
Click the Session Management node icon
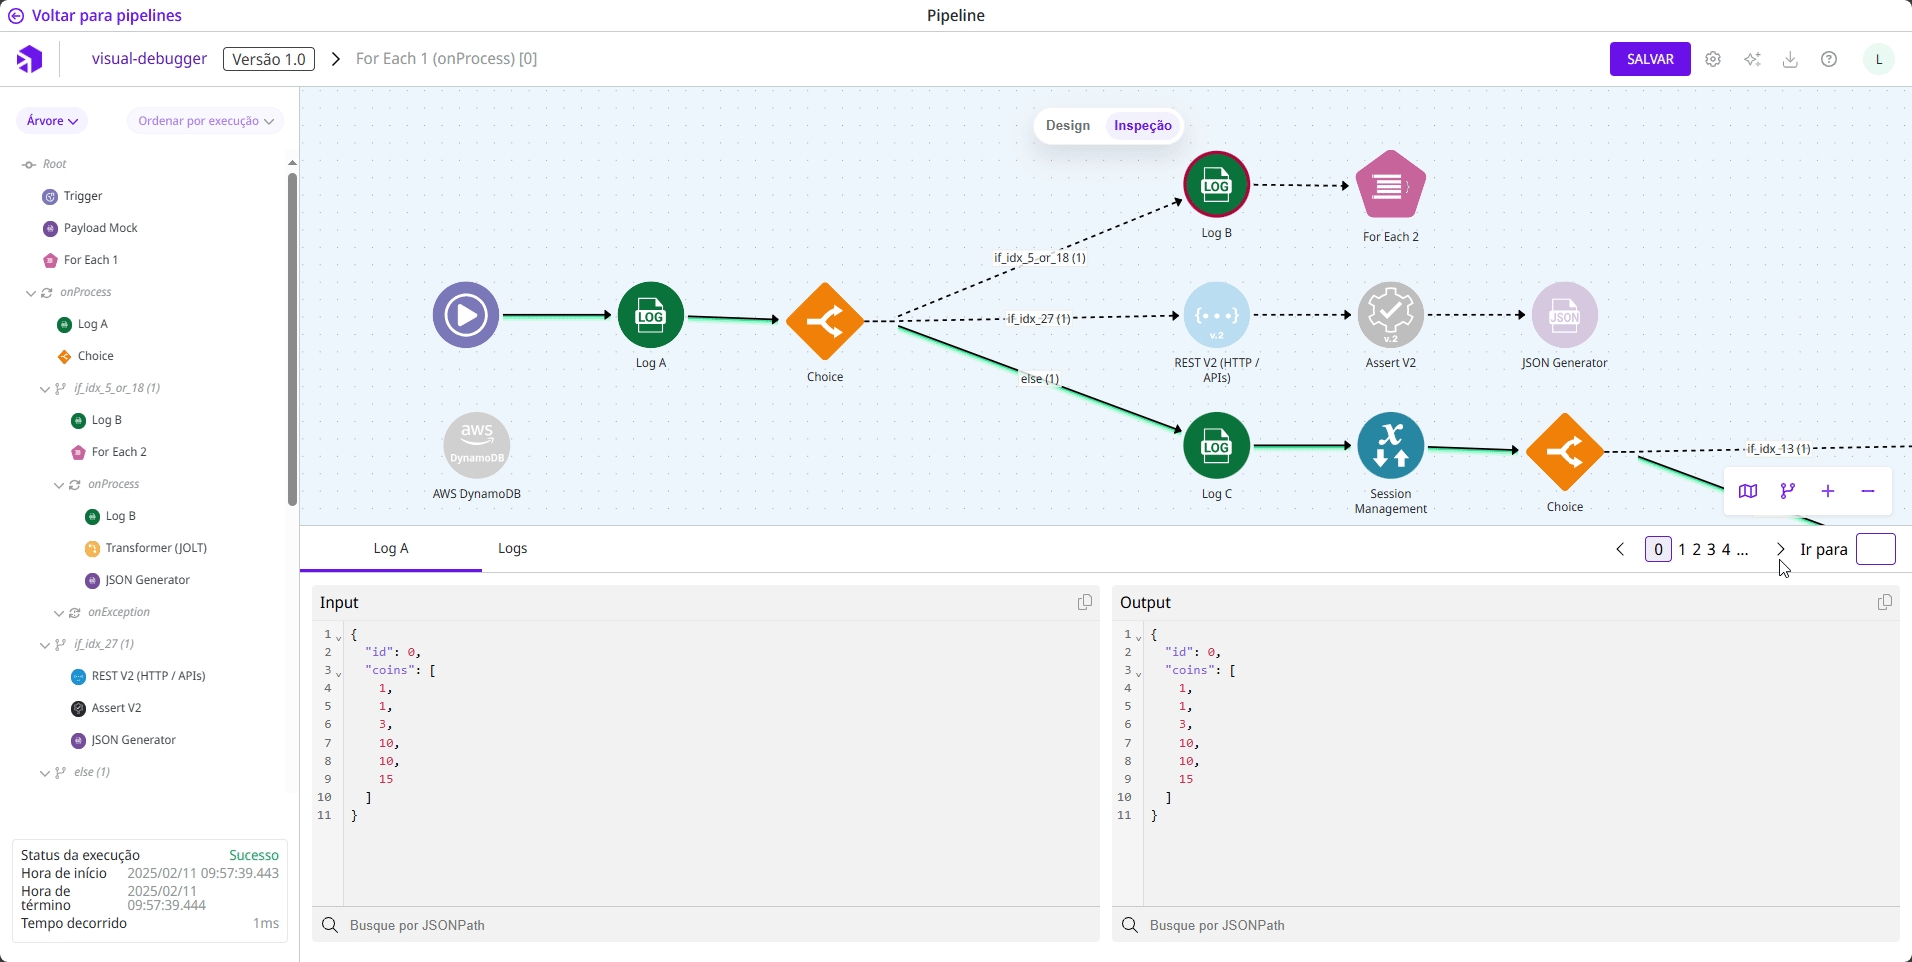pyautogui.click(x=1390, y=446)
